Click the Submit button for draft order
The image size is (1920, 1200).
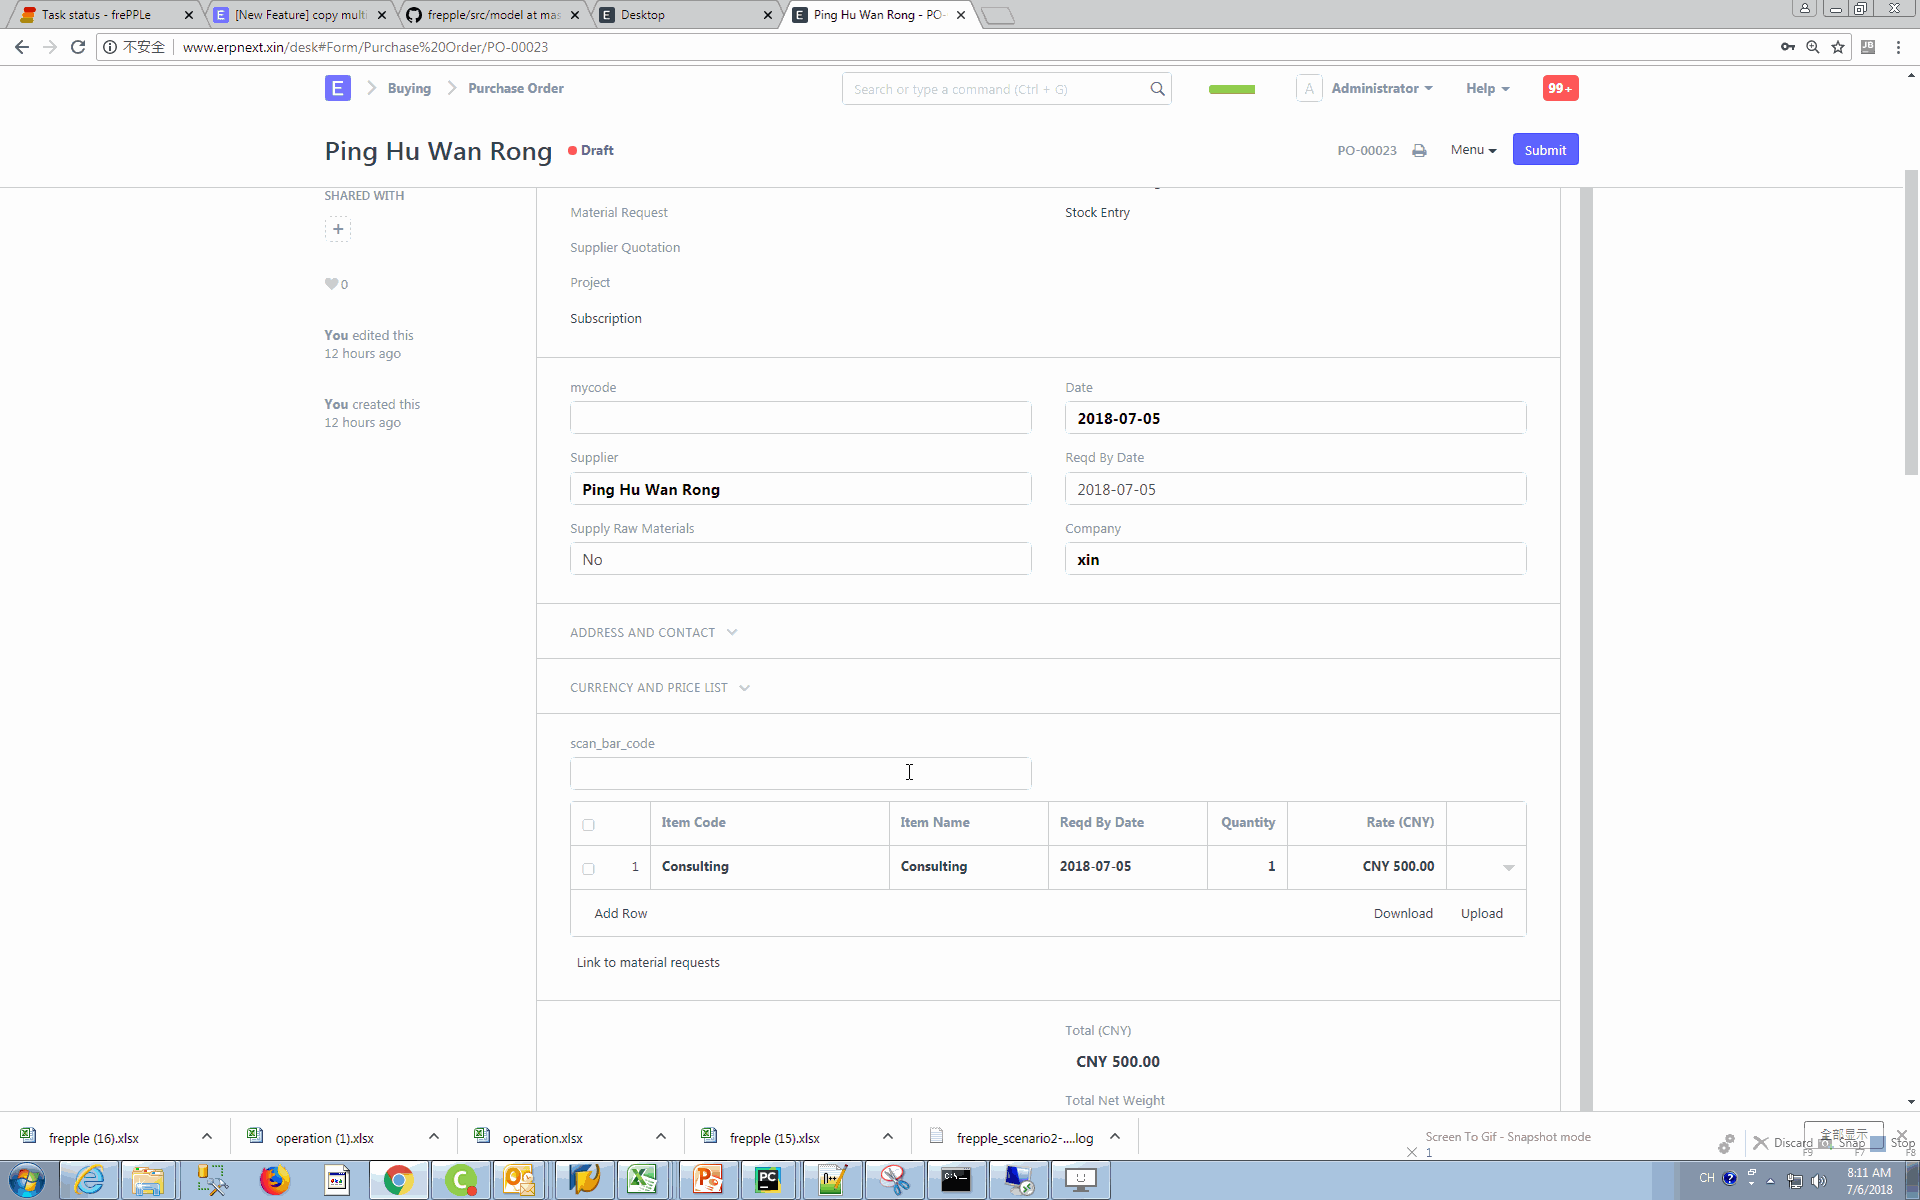coord(1544,149)
